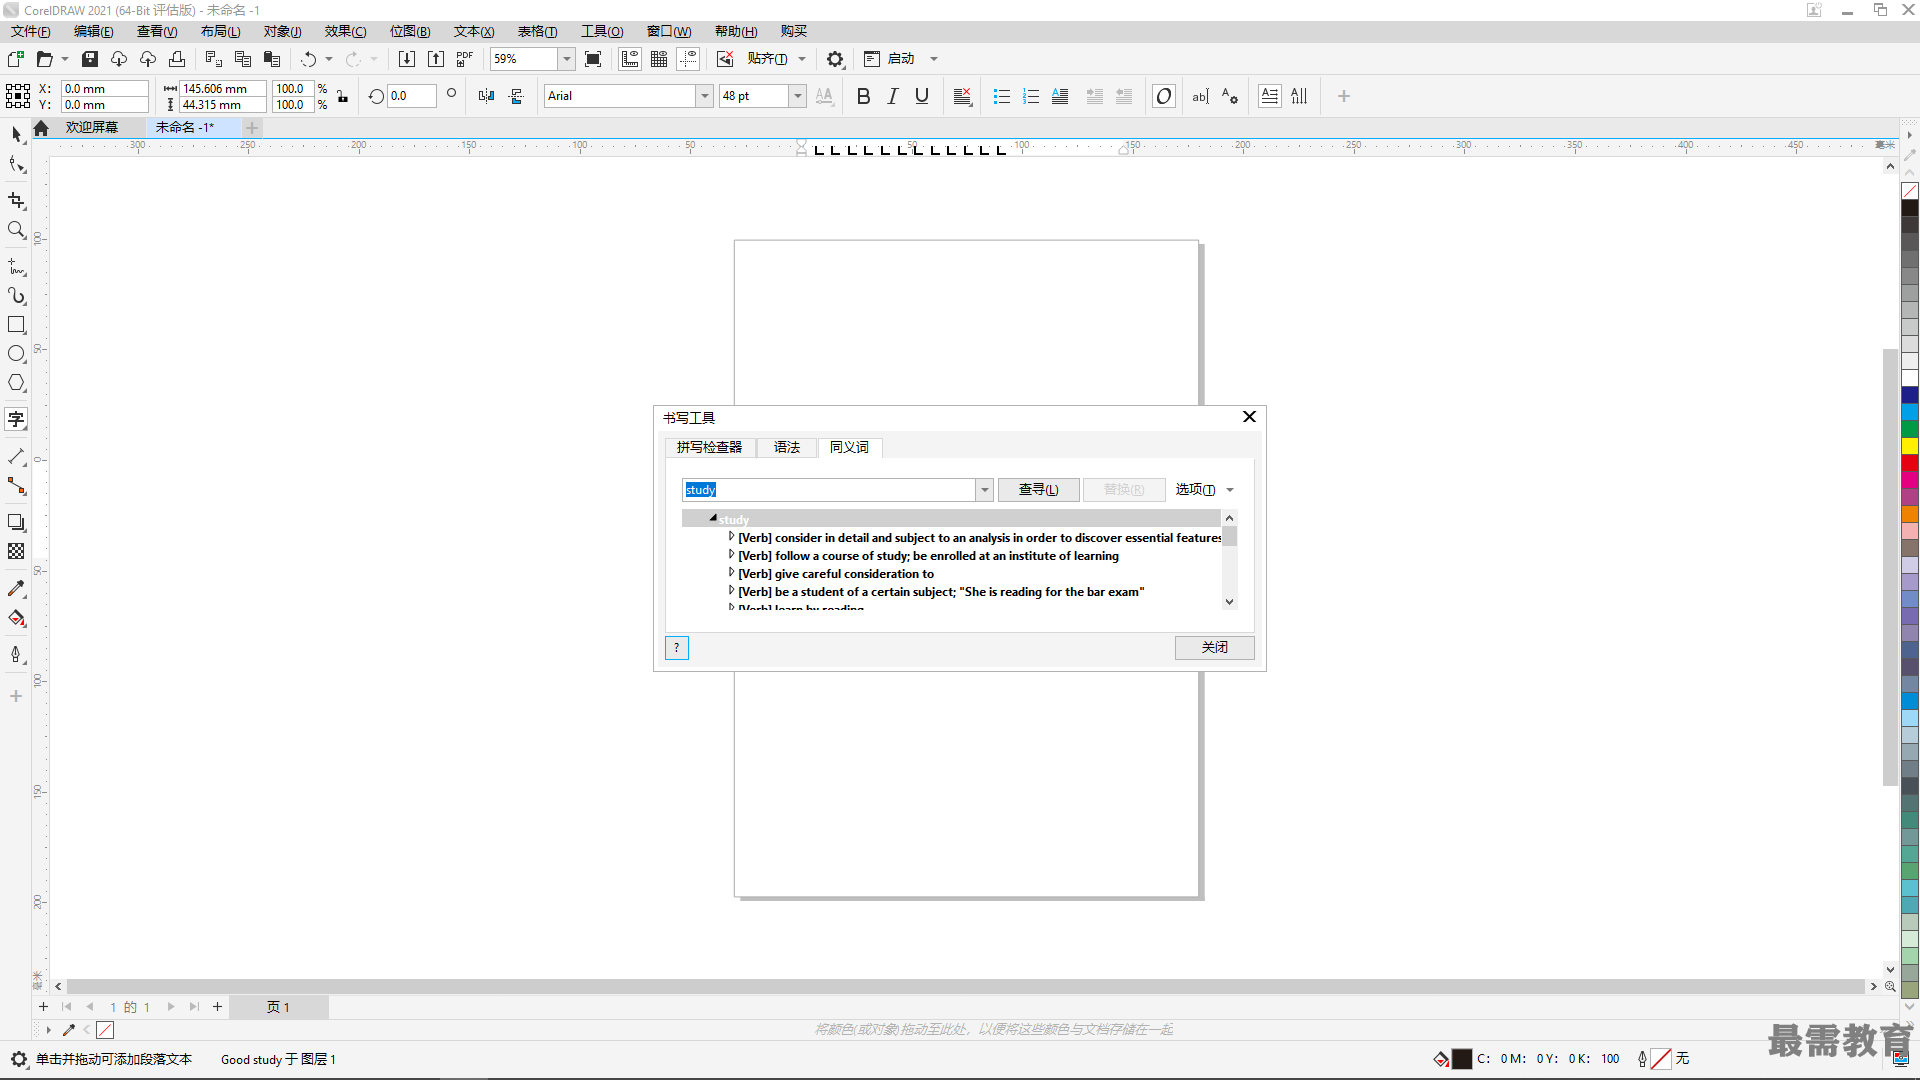The height and width of the screenshot is (1080, 1920).
Task: Toggle Underline text formatting
Action: tap(922, 96)
